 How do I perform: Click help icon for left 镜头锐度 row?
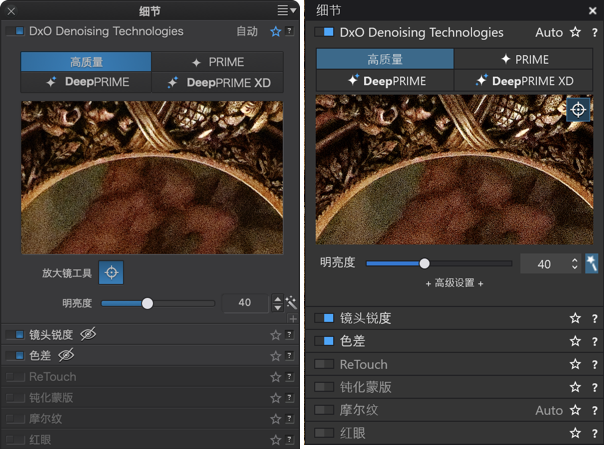[x=289, y=335]
